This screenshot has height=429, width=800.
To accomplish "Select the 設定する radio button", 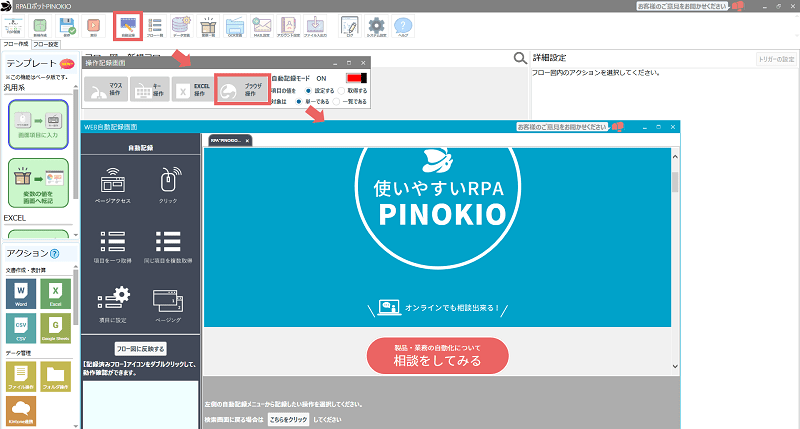I will click(308, 90).
